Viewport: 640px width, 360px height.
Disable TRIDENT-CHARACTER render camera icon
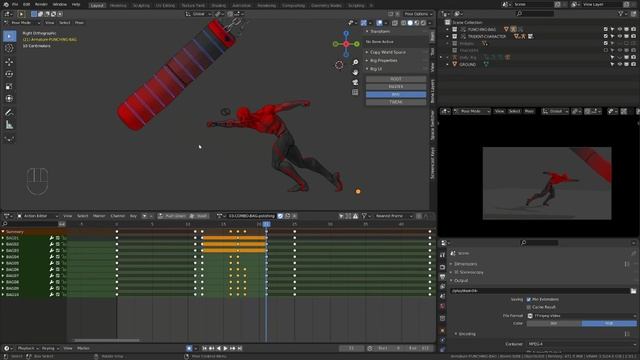pos(633,36)
